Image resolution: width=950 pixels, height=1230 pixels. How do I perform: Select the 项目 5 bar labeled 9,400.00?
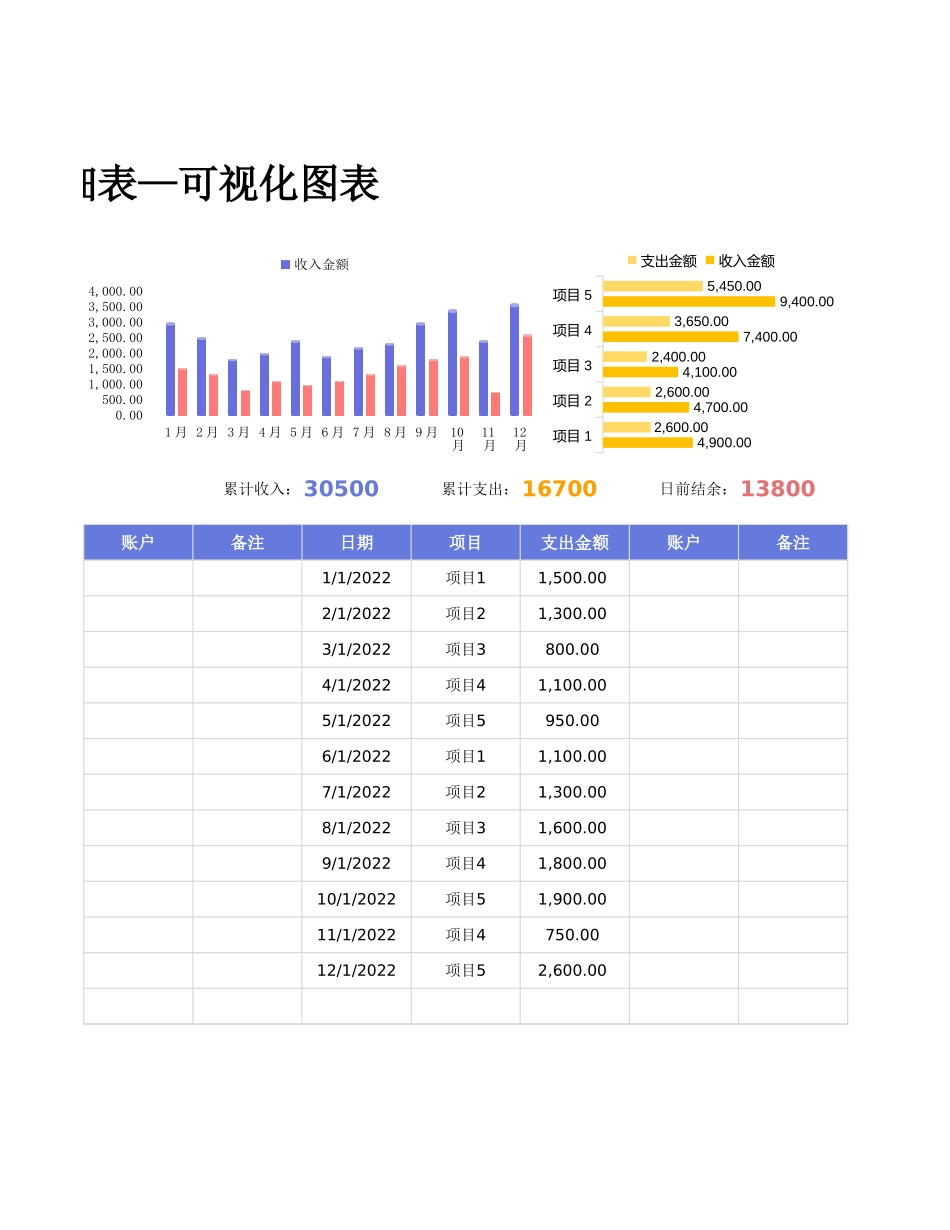point(690,300)
